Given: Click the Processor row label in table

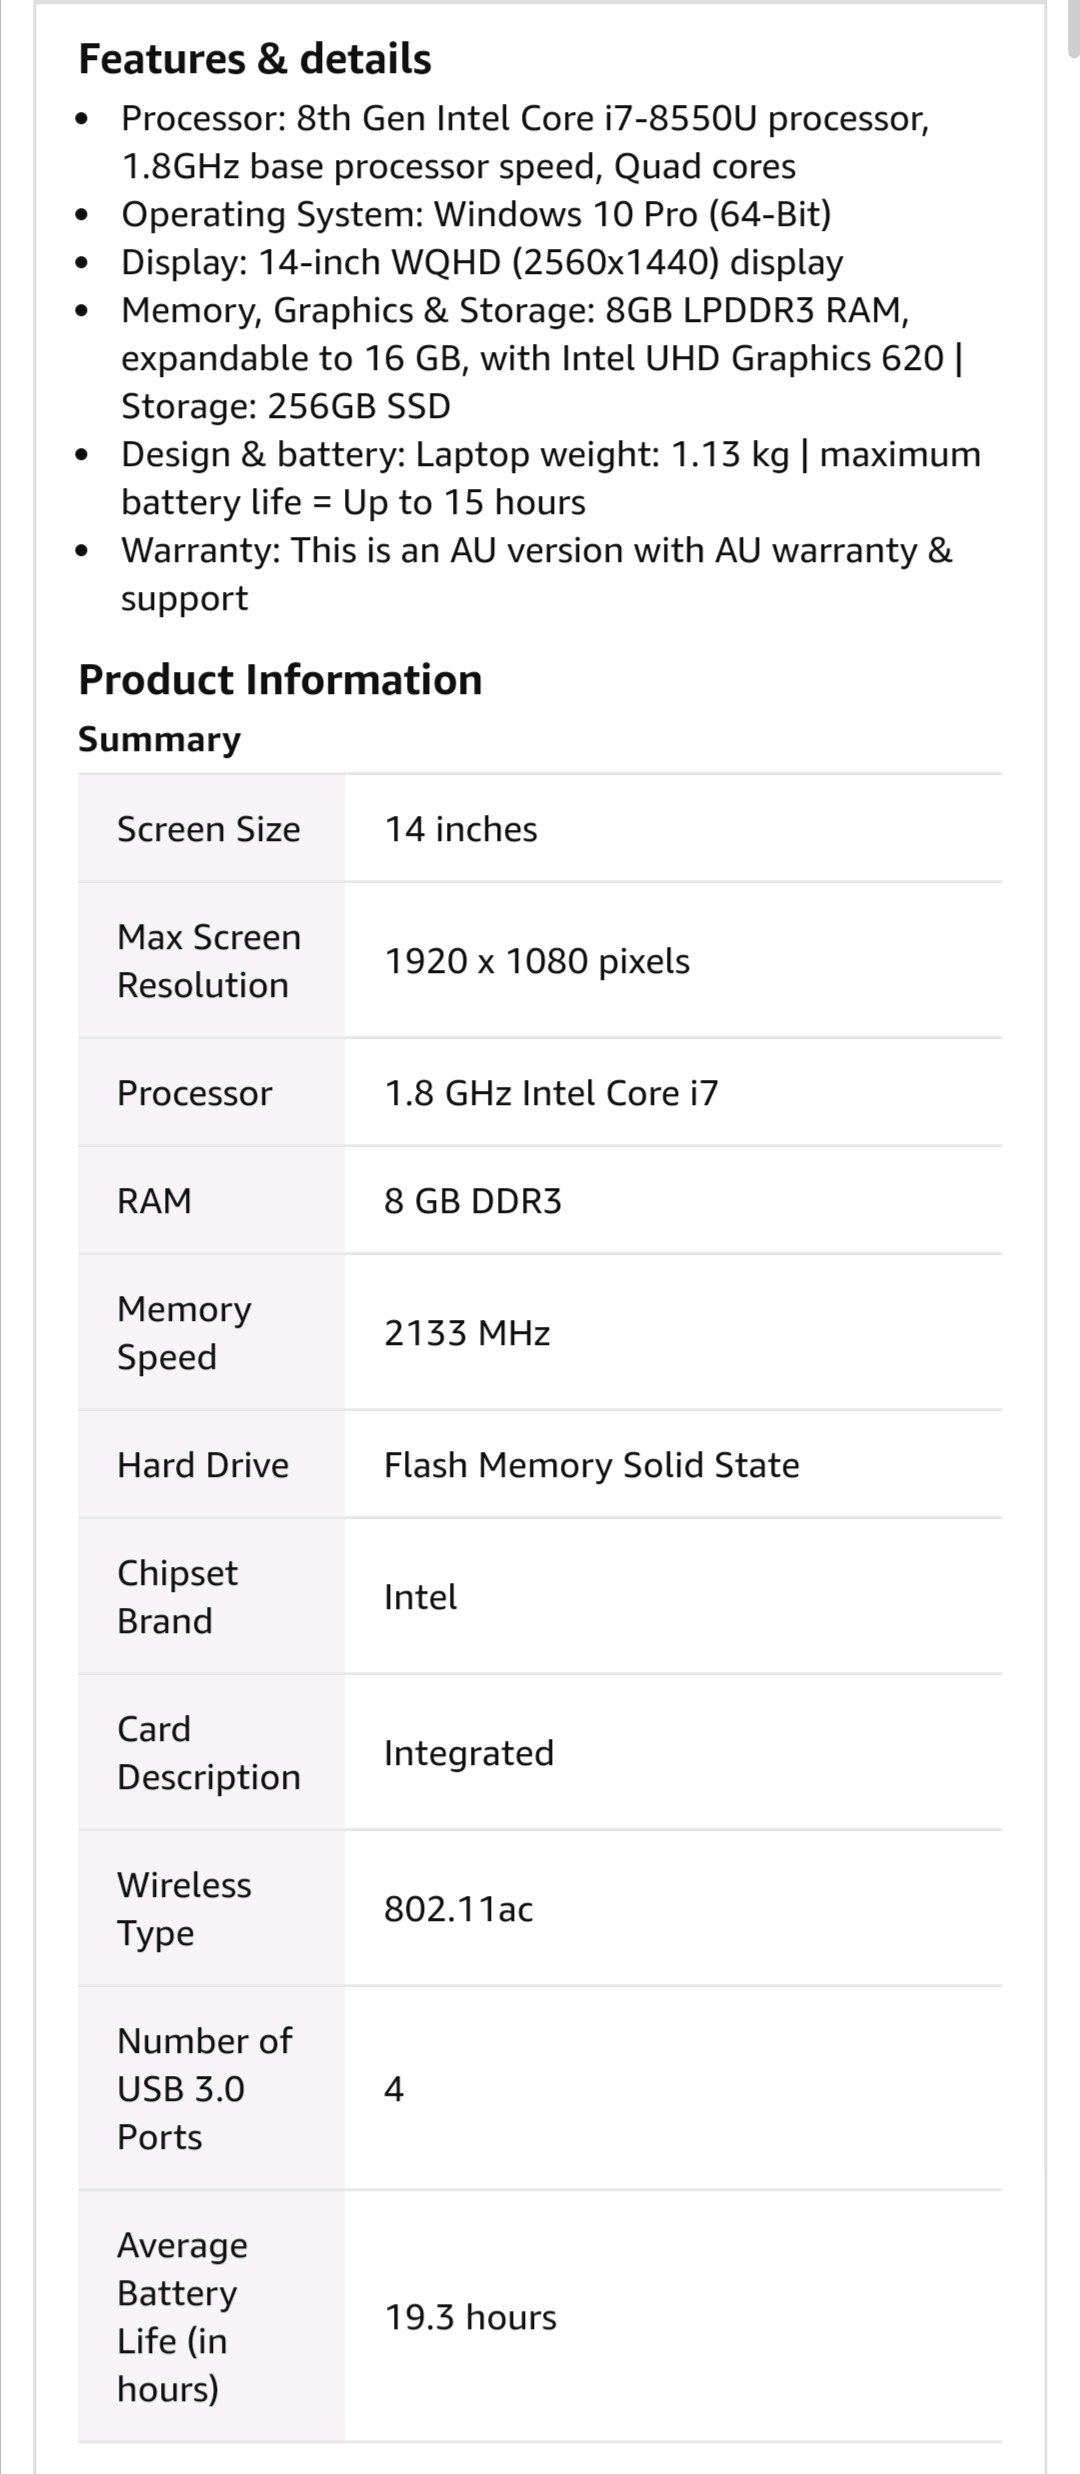Looking at the screenshot, I should click(194, 1093).
